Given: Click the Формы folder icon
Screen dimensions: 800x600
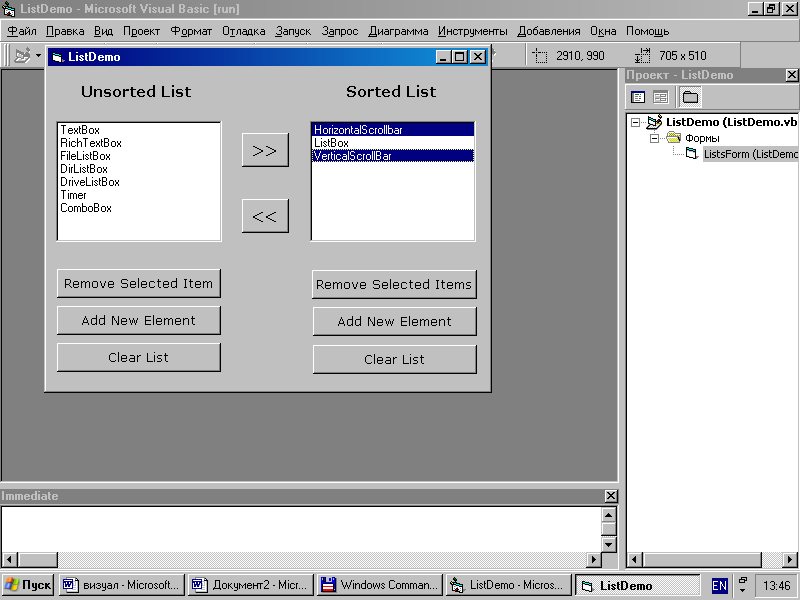Looking at the screenshot, I should (x=674, y=138).
